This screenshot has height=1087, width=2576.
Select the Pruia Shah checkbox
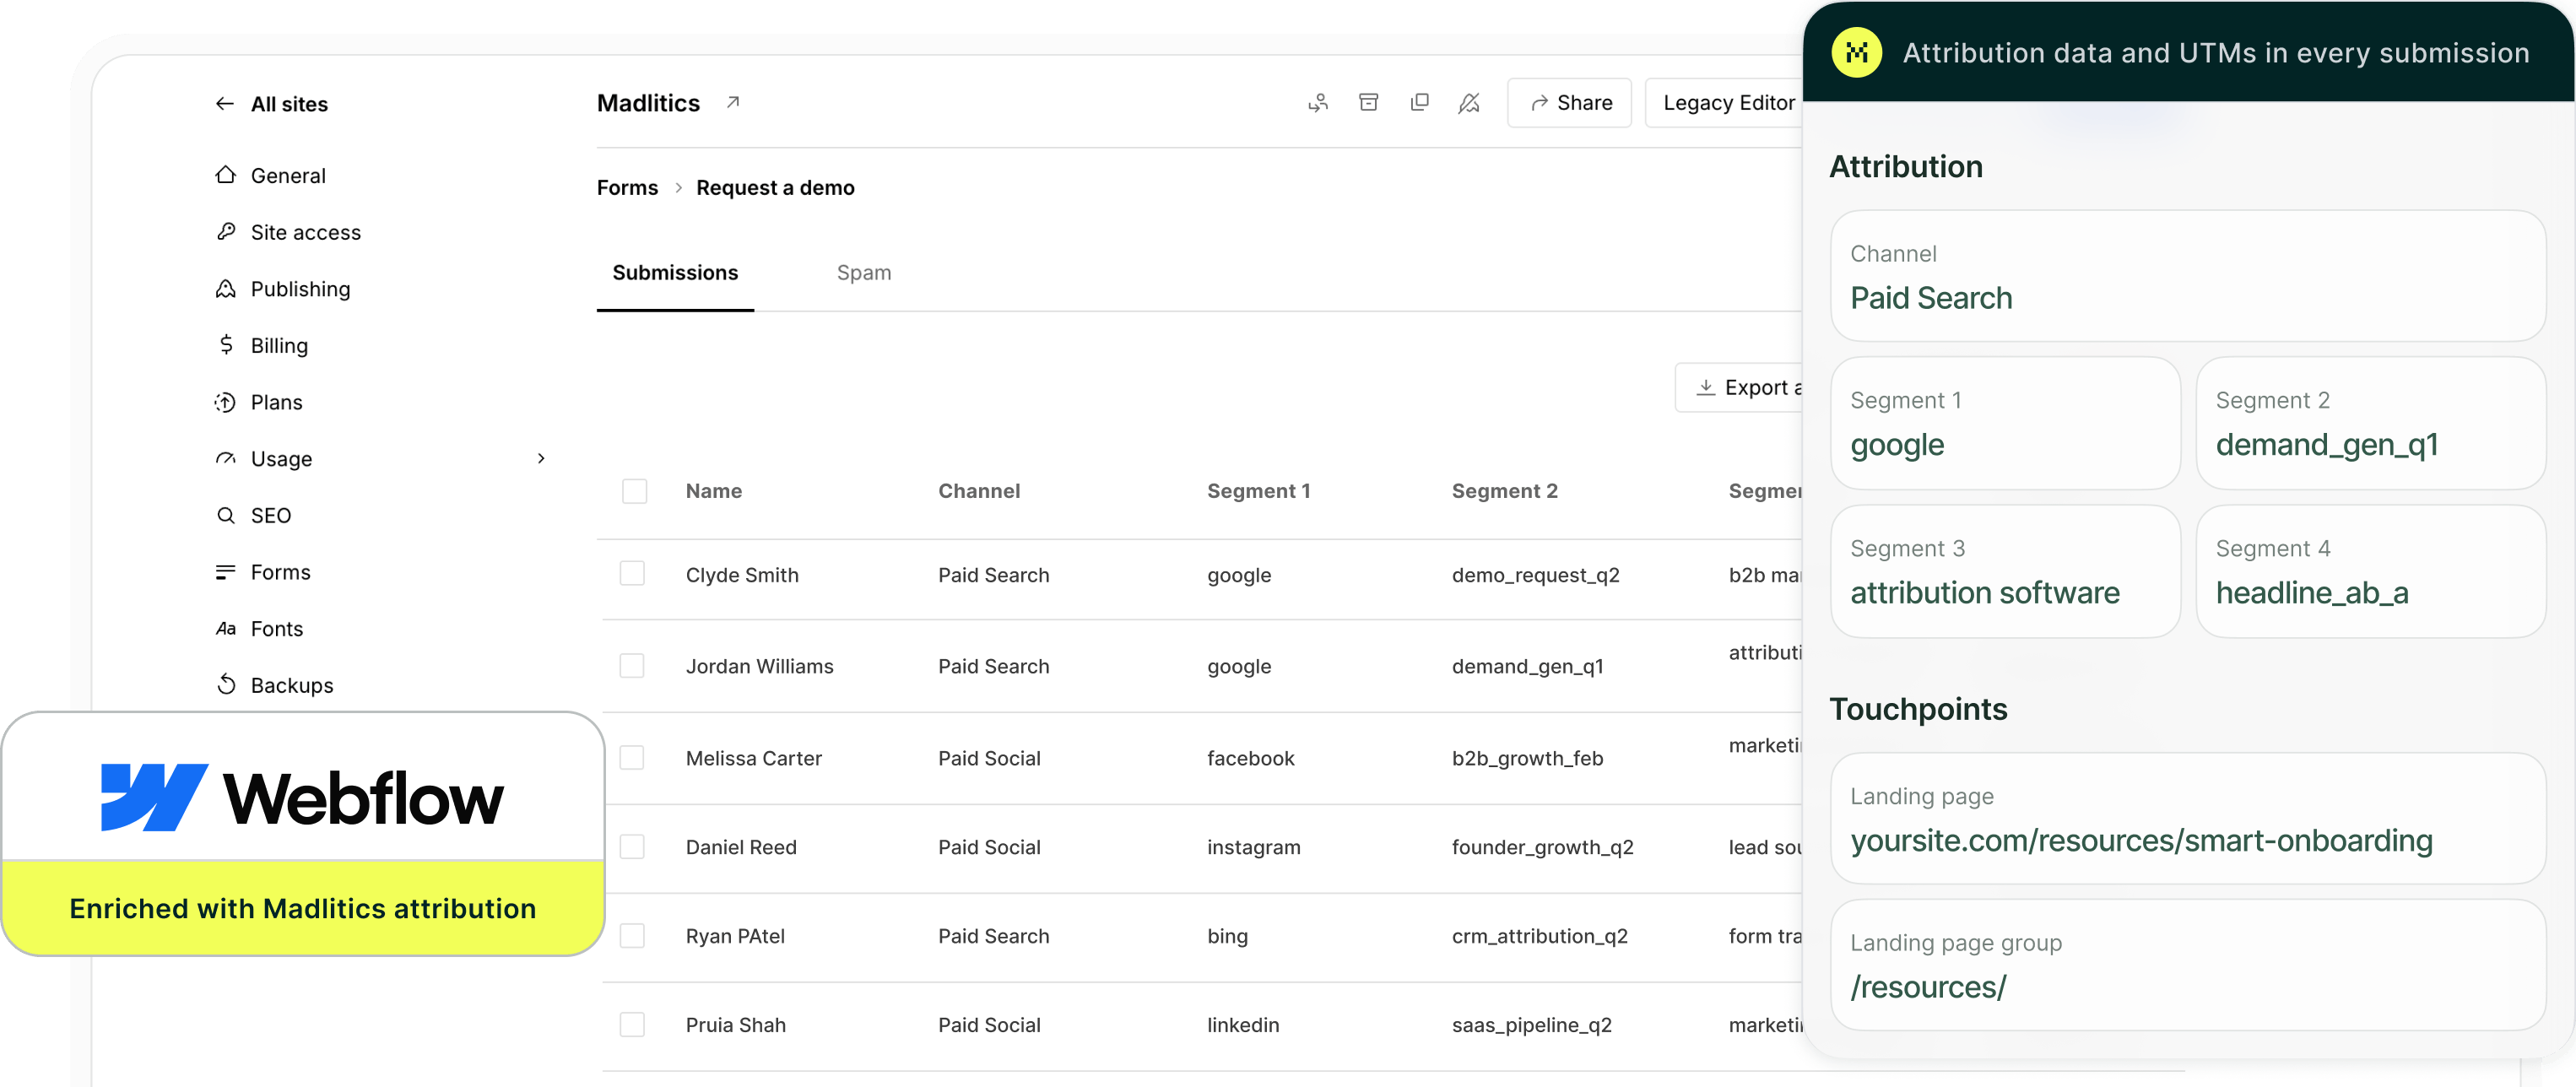tap(632, 1025)
